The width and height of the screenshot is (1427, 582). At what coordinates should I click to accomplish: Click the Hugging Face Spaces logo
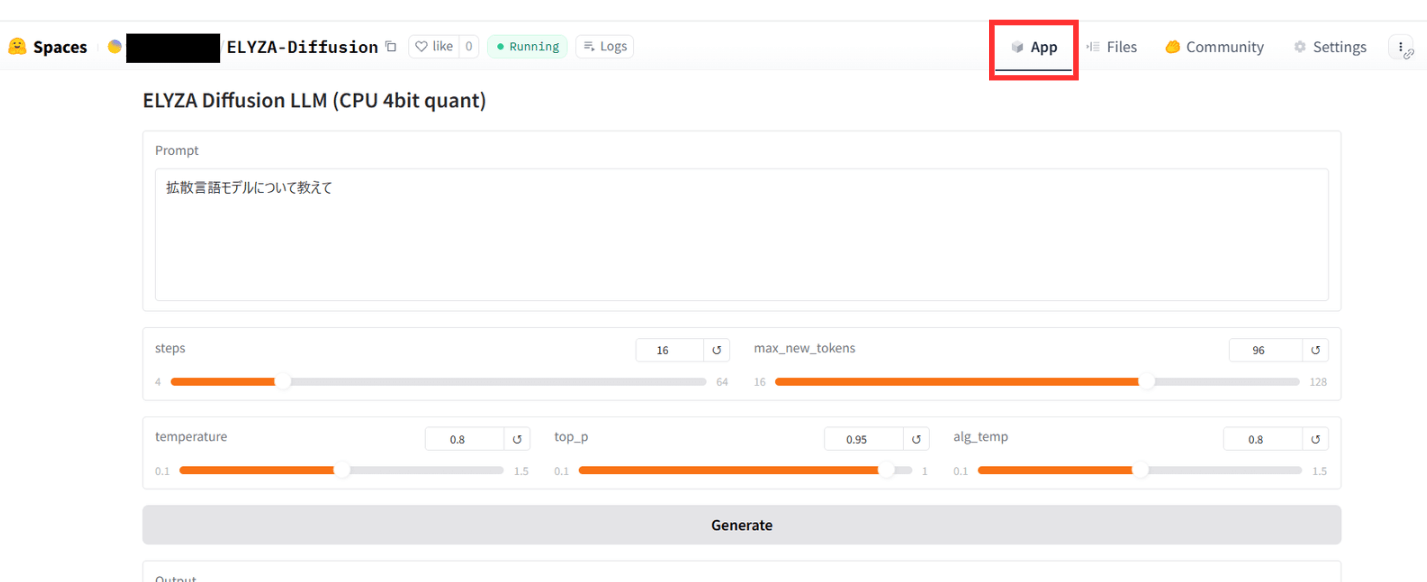(17, 47)
